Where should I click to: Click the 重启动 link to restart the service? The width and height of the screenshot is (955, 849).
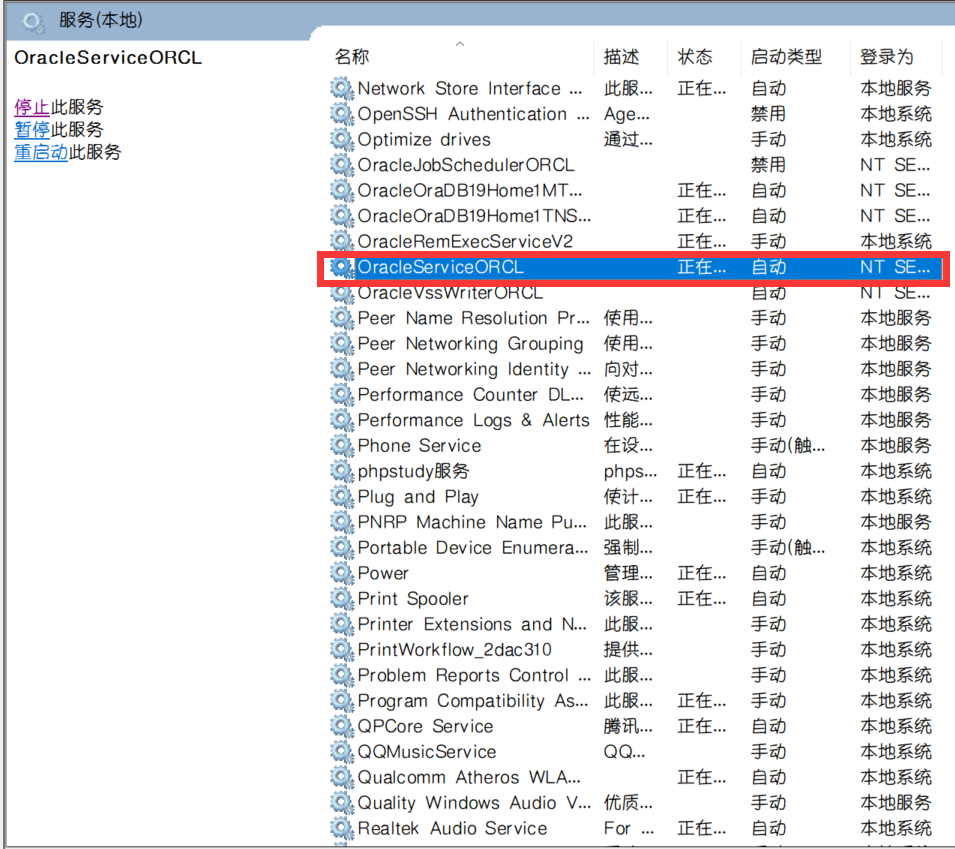tap(41, 152)
